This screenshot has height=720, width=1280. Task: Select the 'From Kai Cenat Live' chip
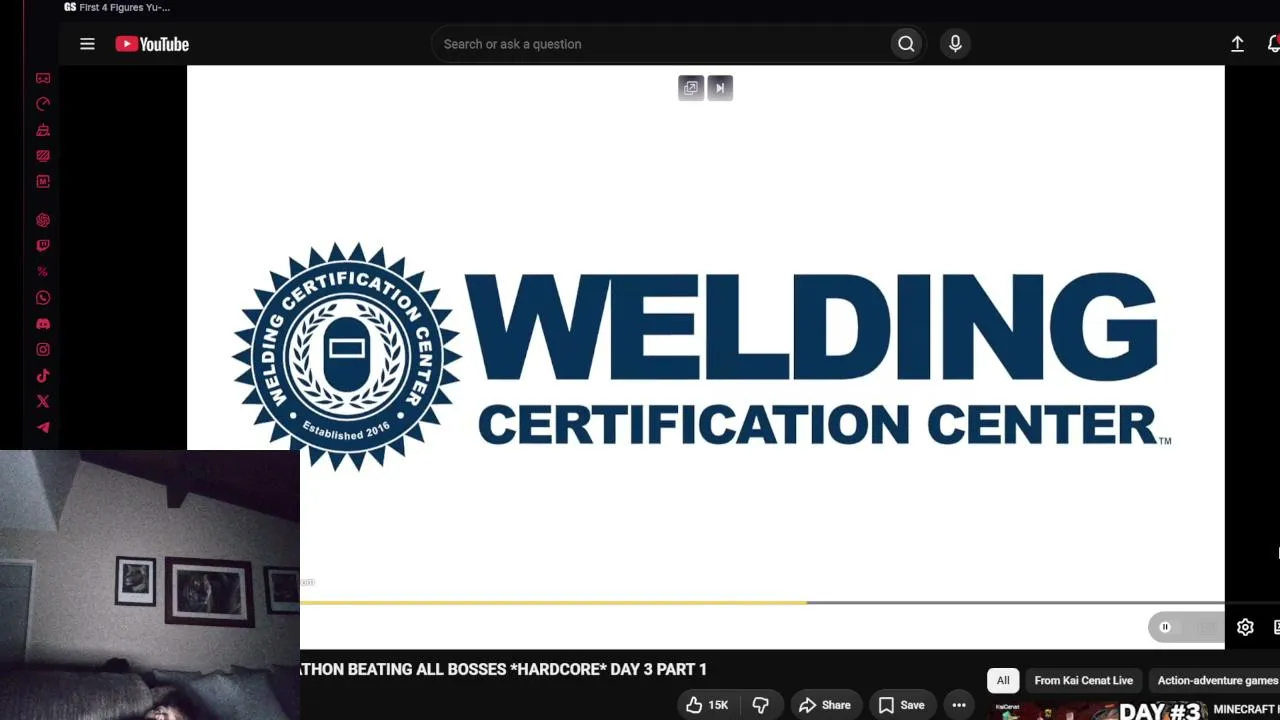1083,680
